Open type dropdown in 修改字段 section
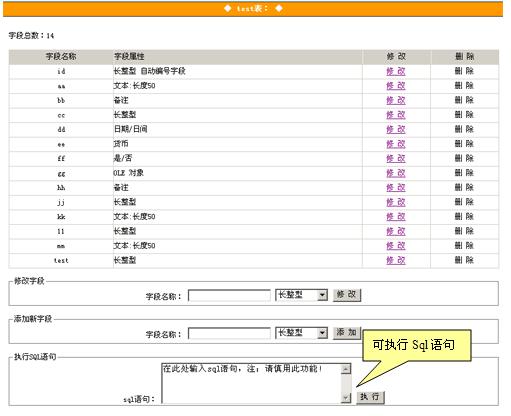 click(302, 295)
